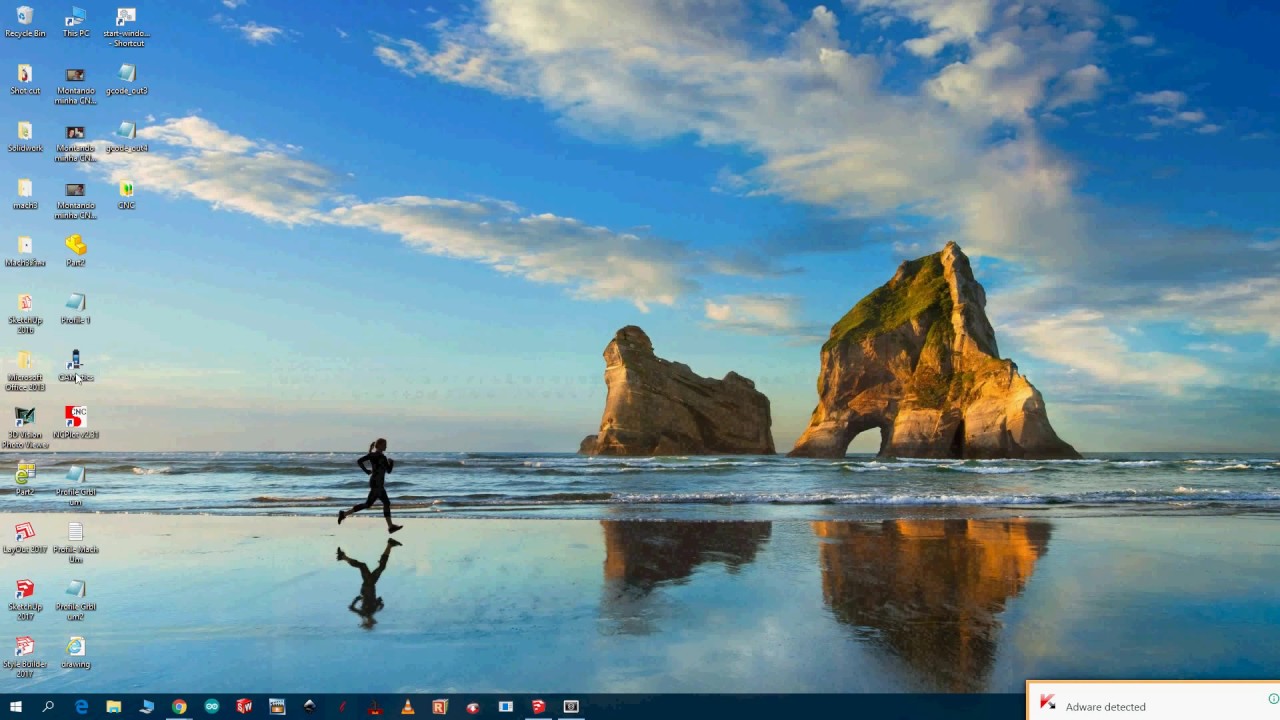Open the clapperboard video app on taskbar
1280x720 pixels.
coord(277,707)
